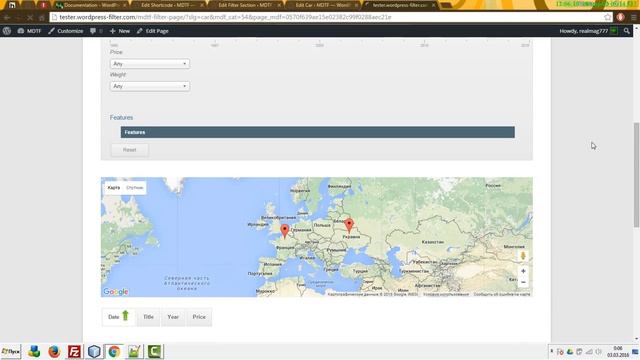Go forward with the browser forward arrow
Image resolution: width=640 pixels, height=360 pixels.
click(18, 18)
